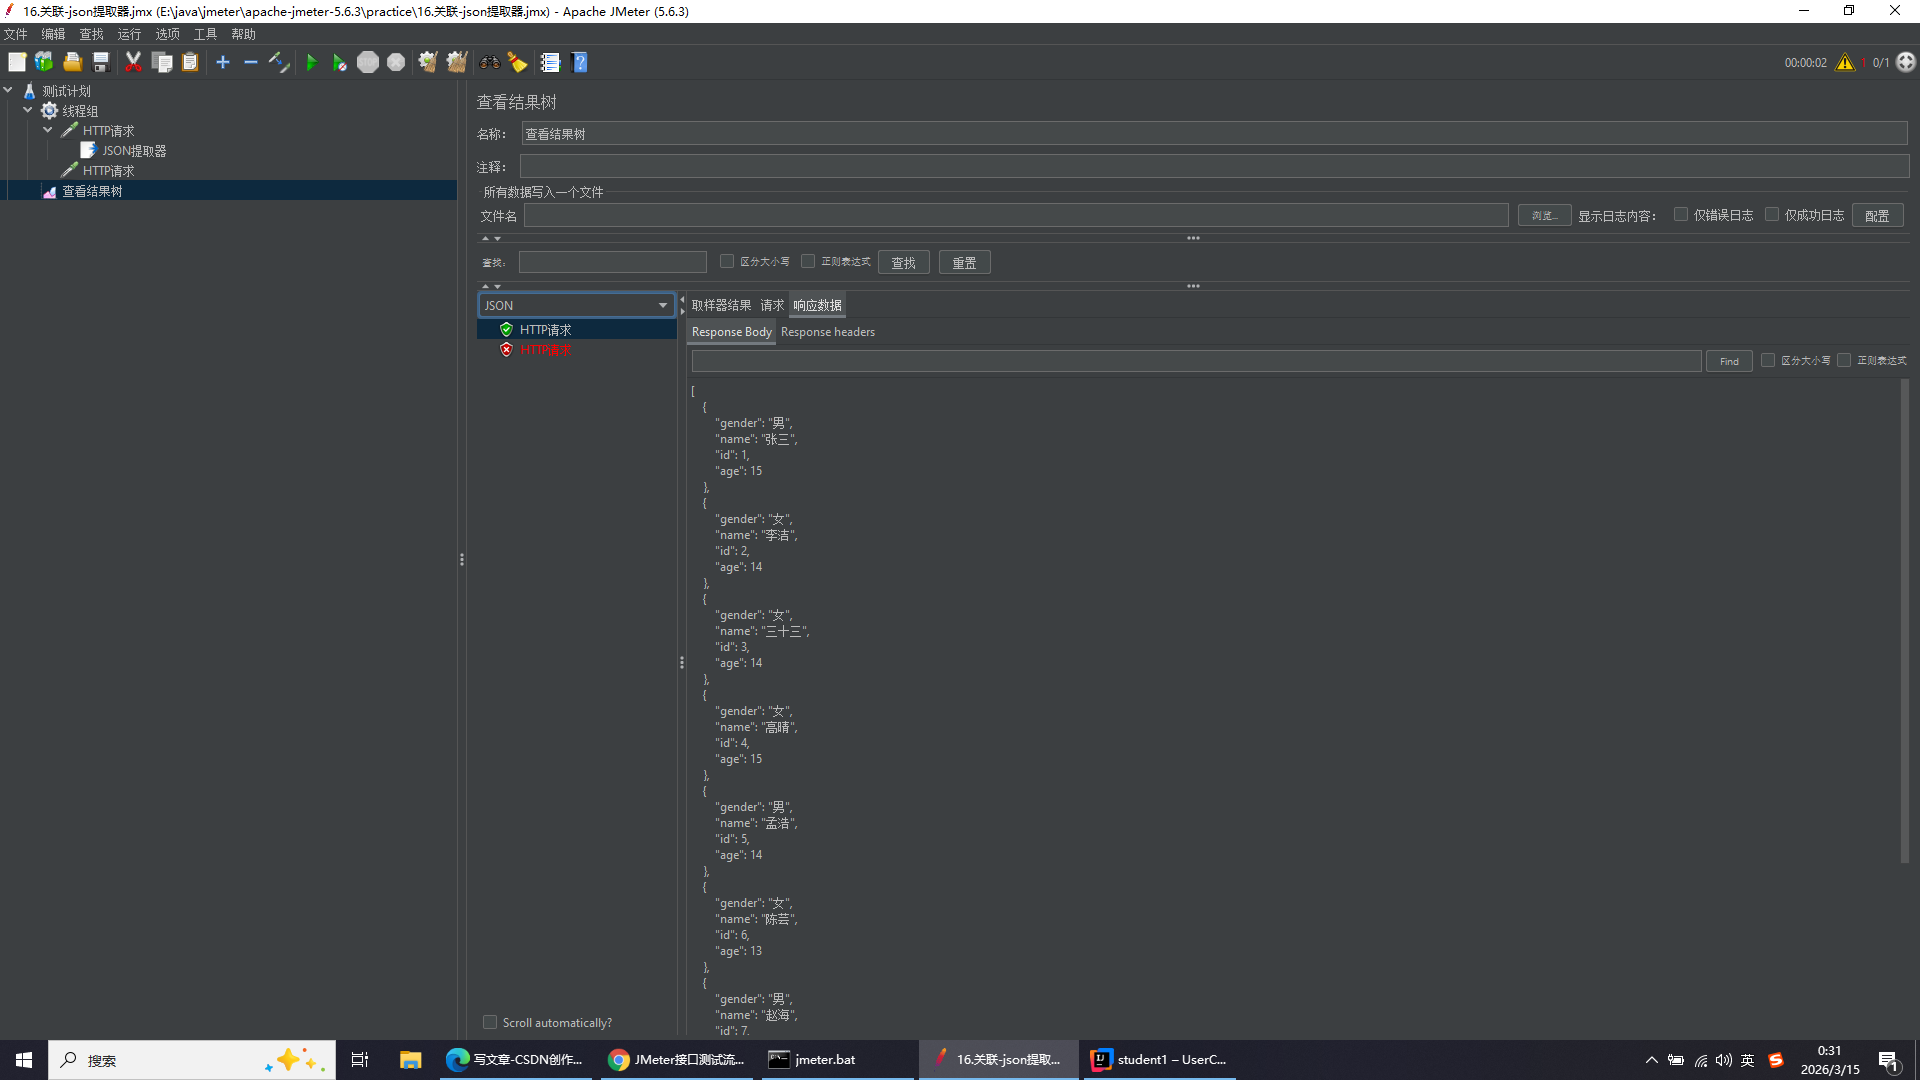Click the response body vertical scrollbar

[x=1904, y=620]
